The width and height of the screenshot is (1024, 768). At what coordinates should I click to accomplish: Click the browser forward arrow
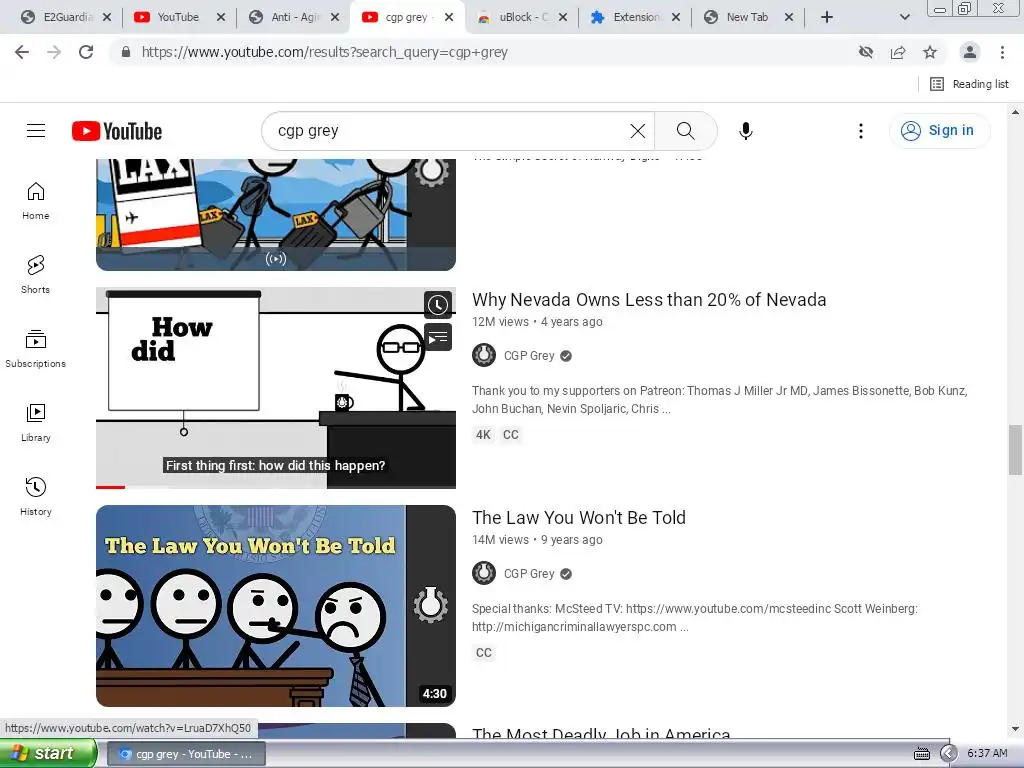click(x=54, y=52)
